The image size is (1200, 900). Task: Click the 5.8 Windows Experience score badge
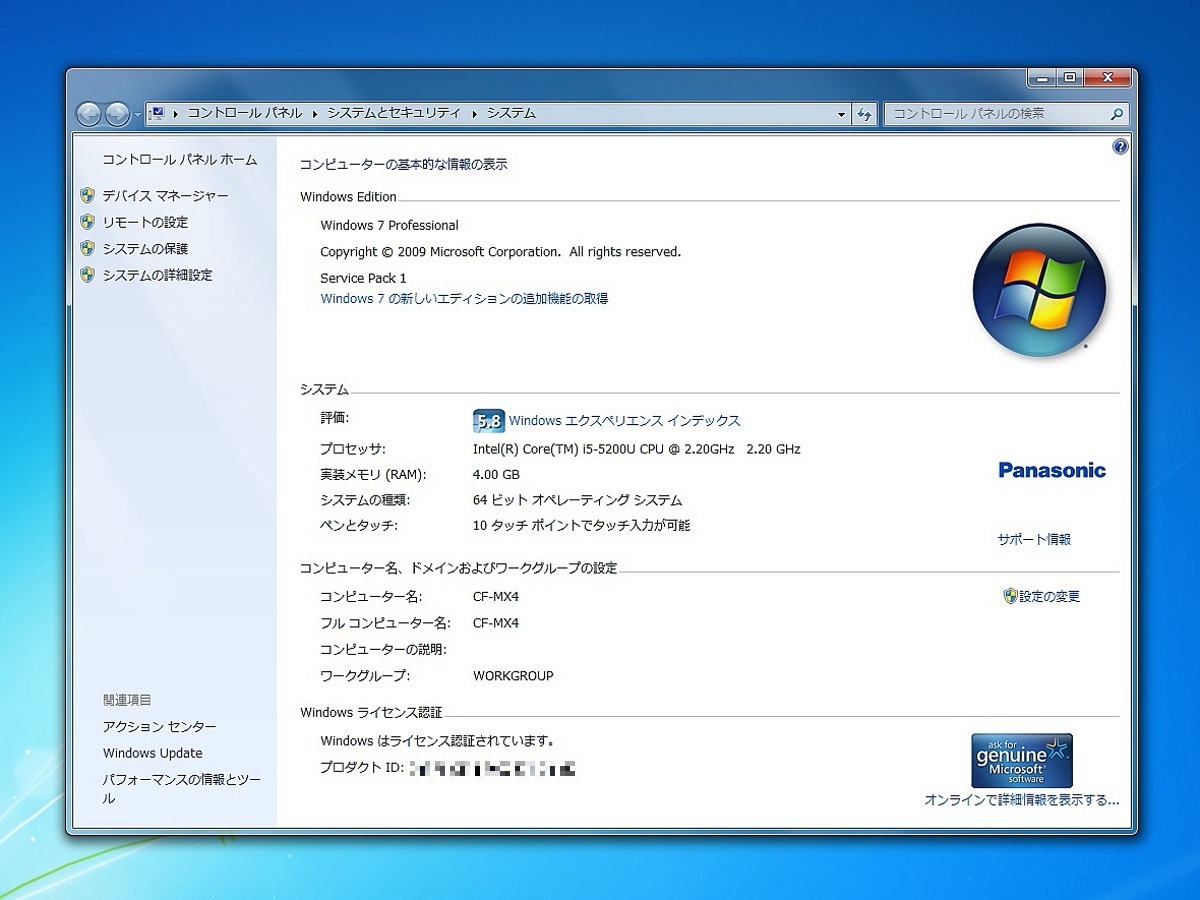coord(488,421)
